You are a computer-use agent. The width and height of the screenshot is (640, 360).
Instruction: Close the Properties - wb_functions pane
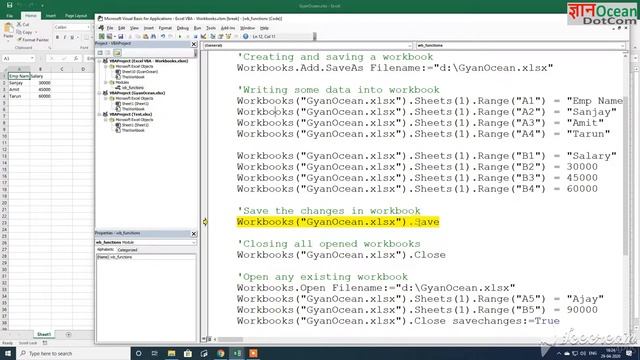coord(194,233)
